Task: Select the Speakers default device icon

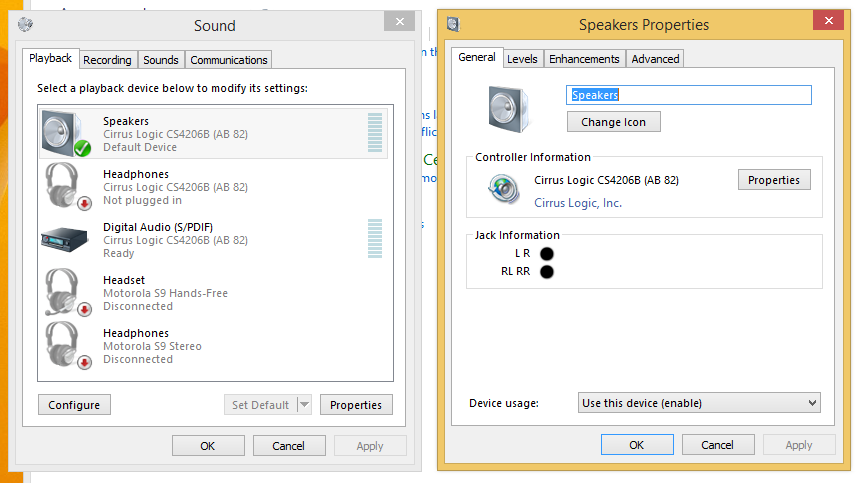Action: (x=66, y=133)
